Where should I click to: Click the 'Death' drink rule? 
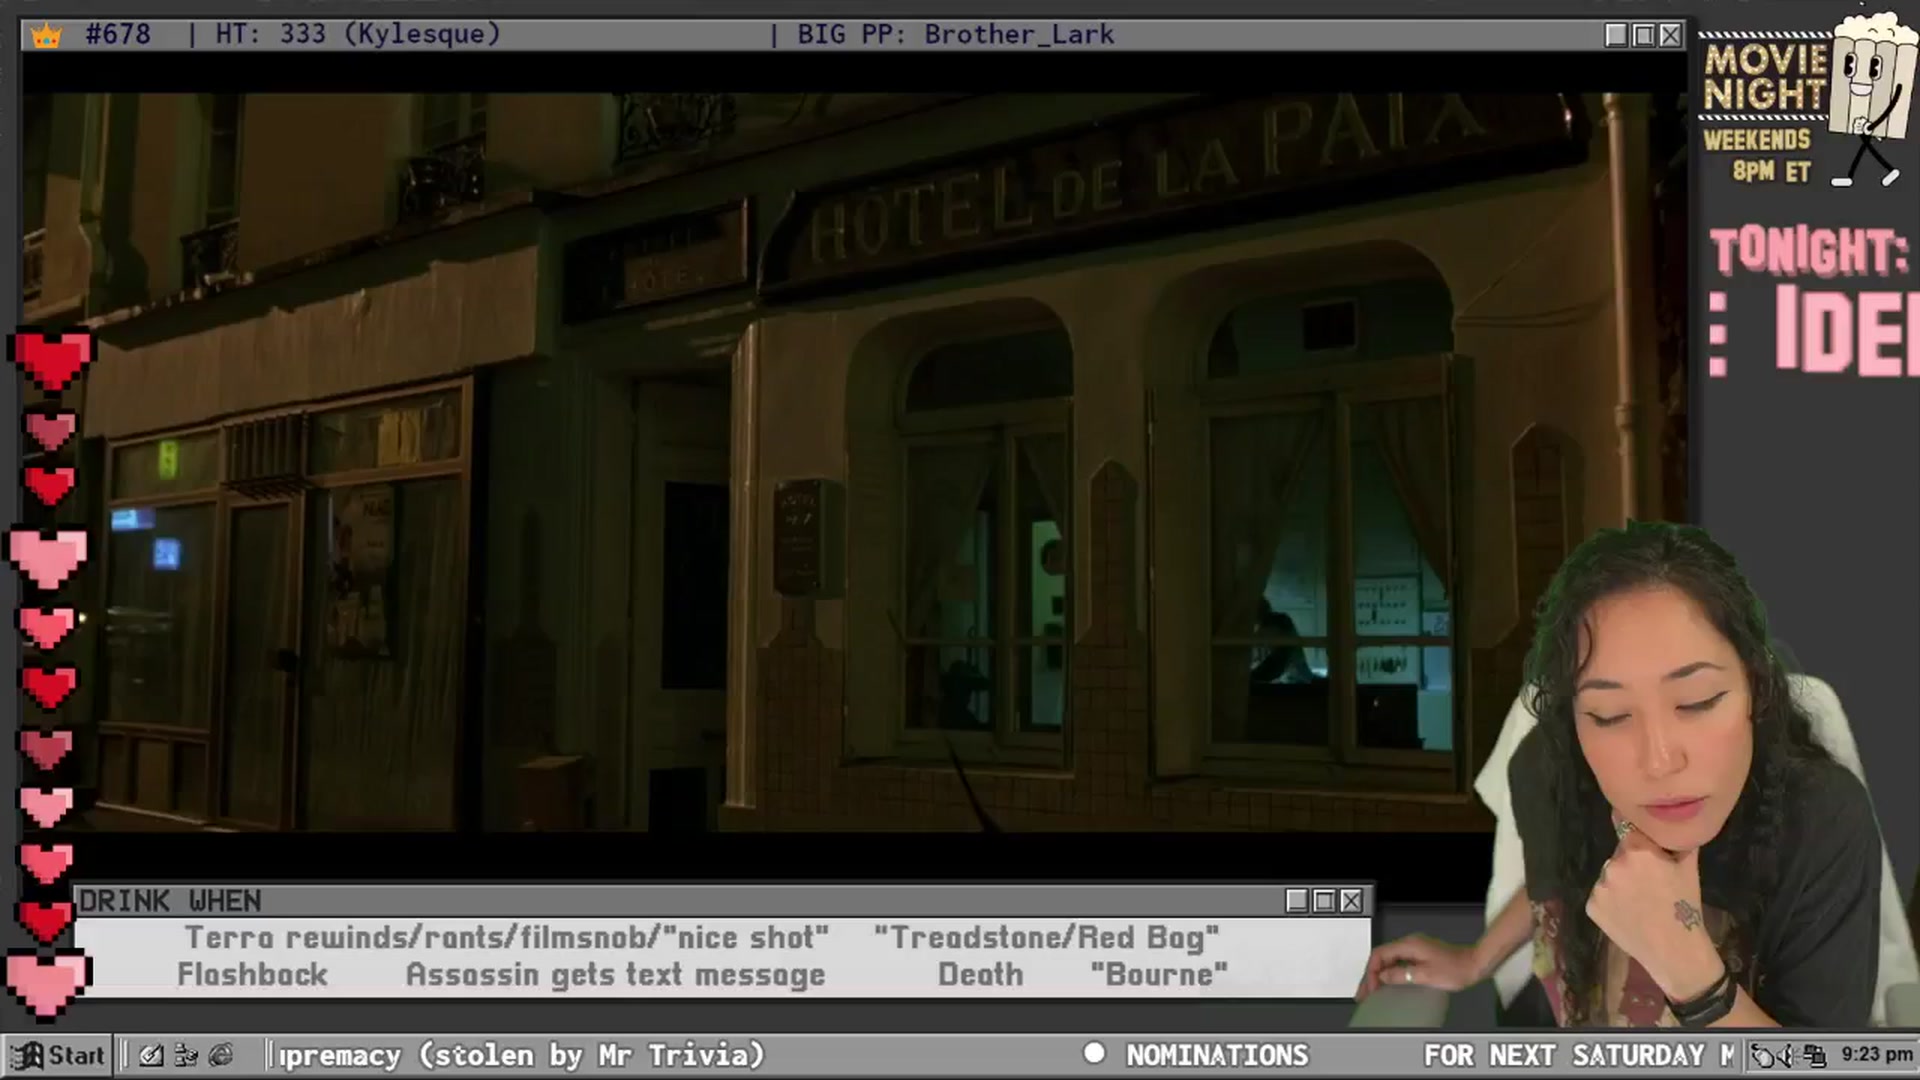[981, 975]
